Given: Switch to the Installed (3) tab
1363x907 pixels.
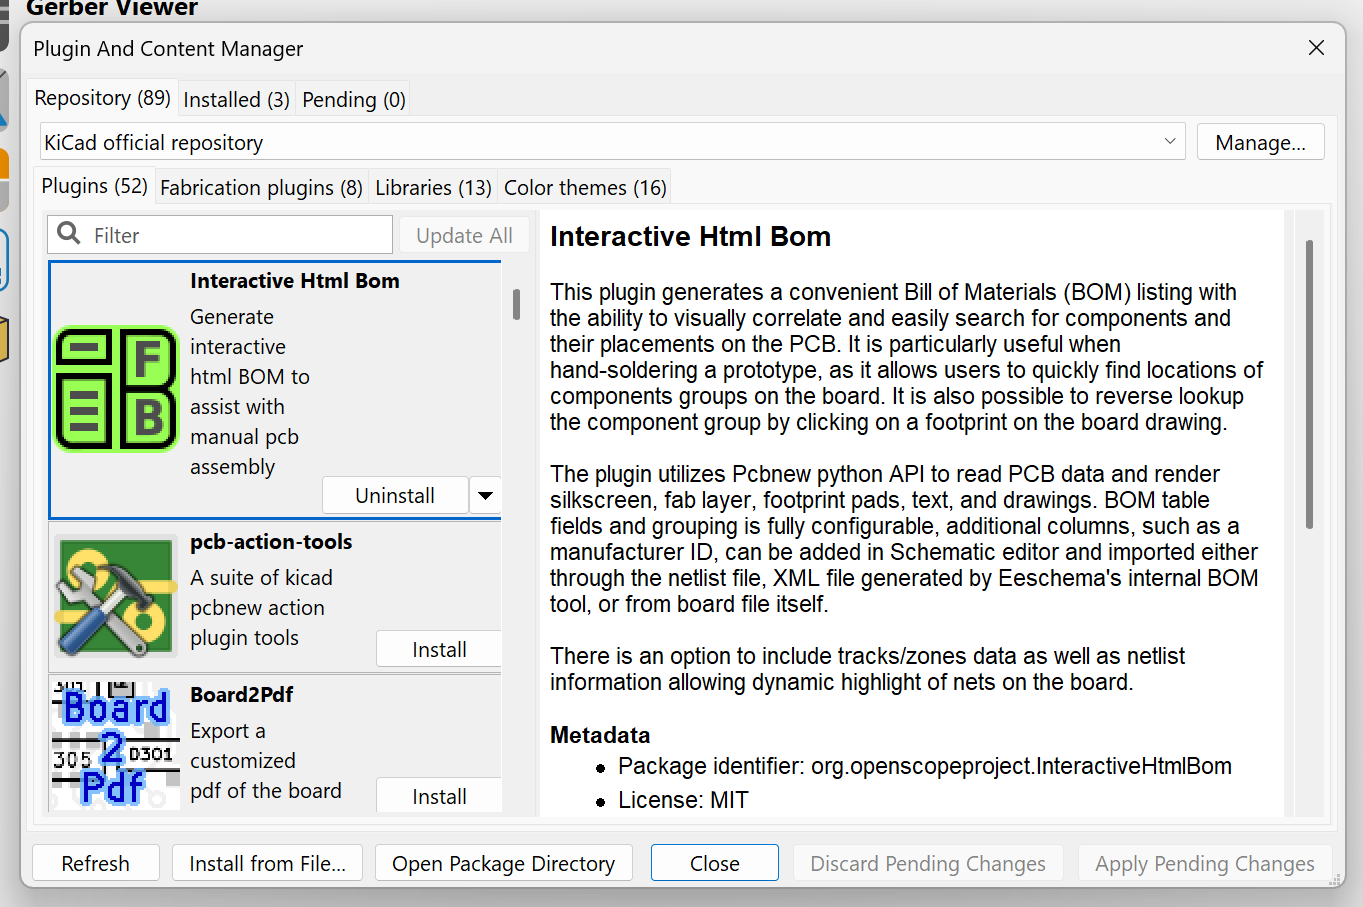Looking at the screenshot, I should pos(236,100).
